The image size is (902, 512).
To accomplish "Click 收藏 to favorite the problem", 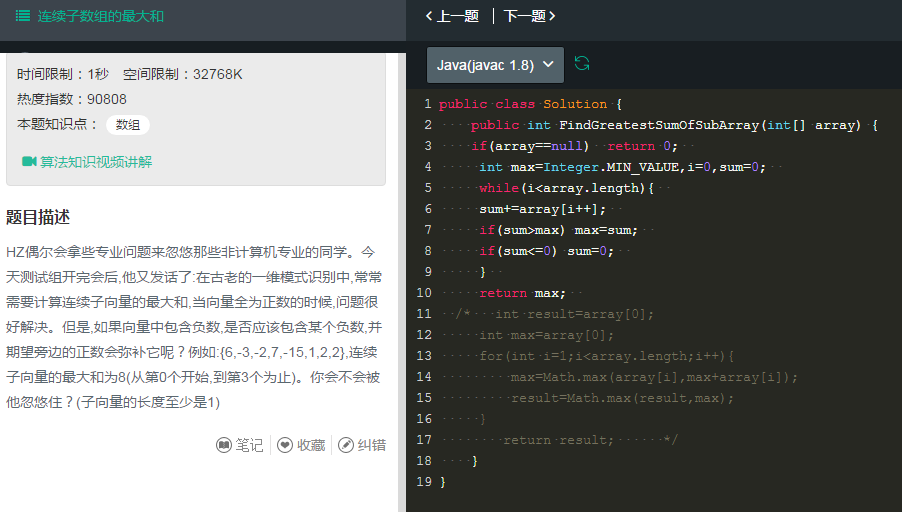I will pos(301,445).
